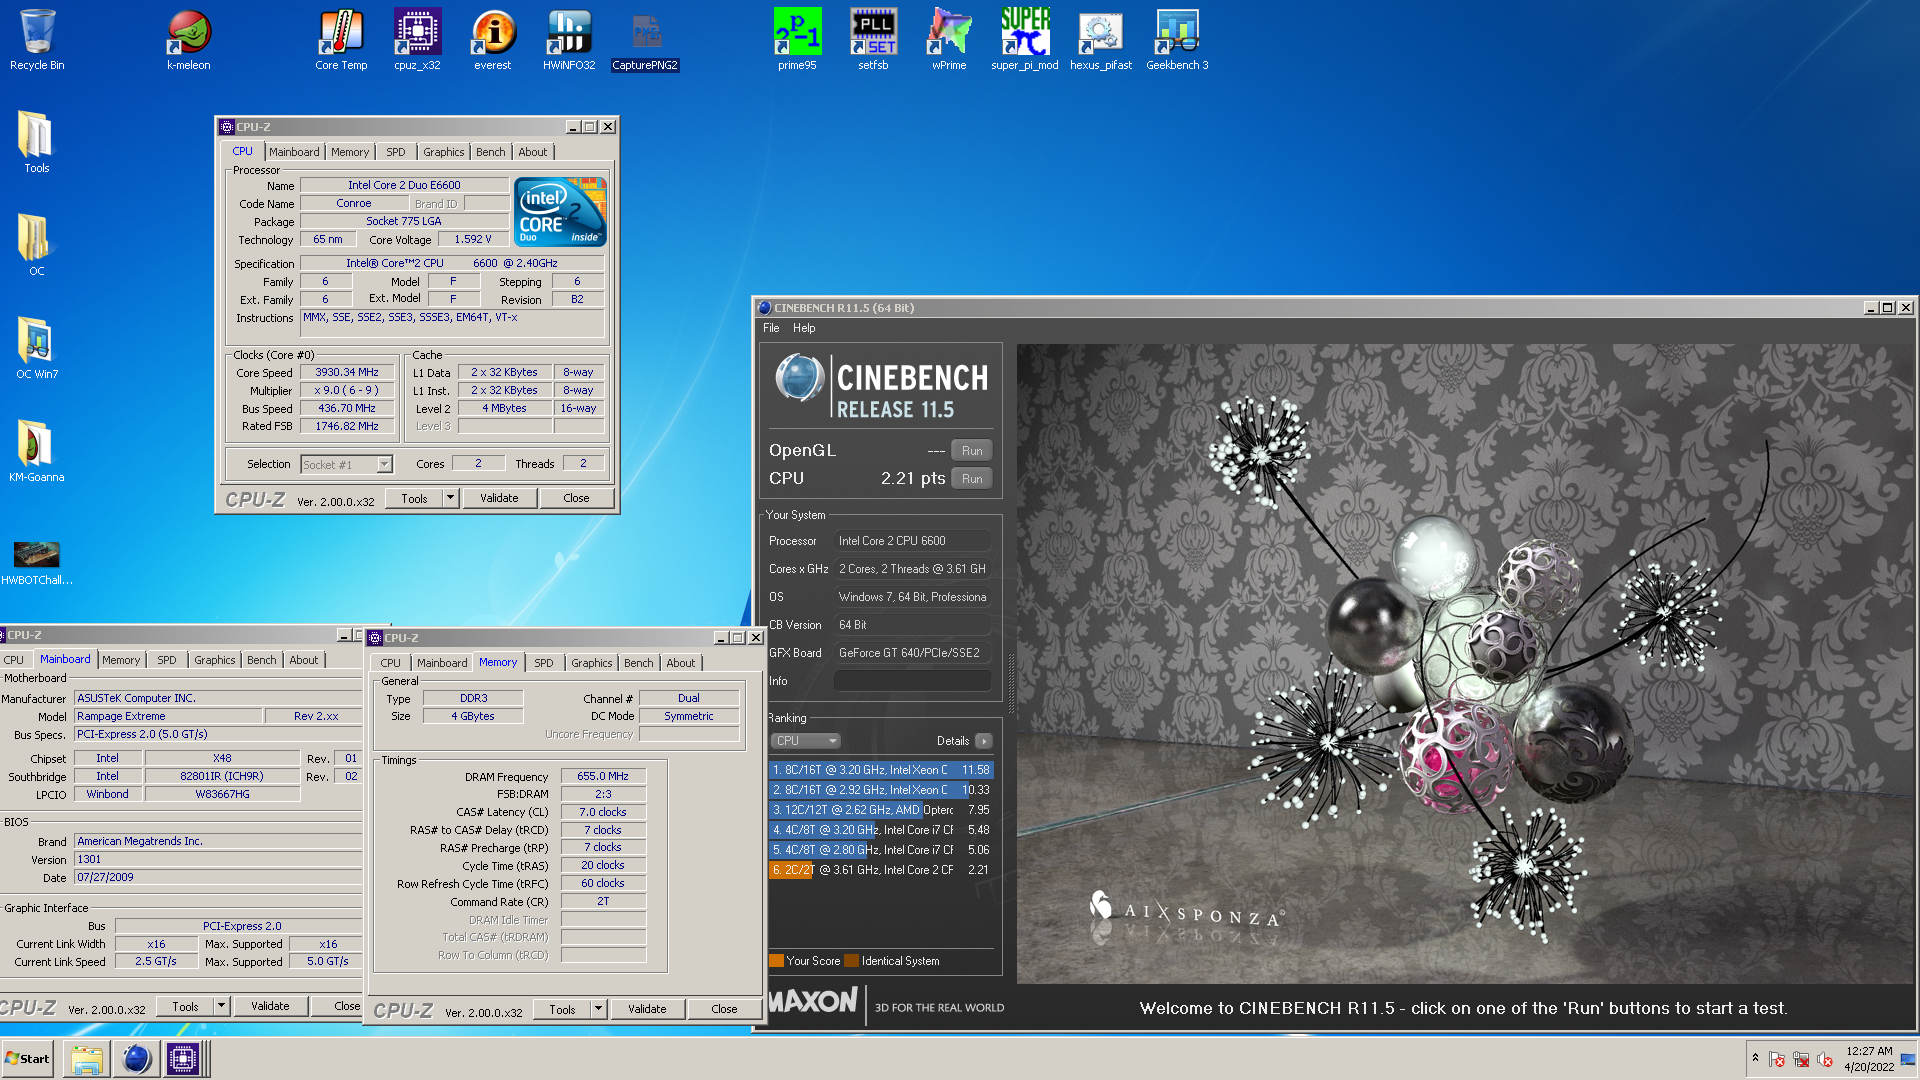Launch the prime95 desktop shortcut
1920x1080 pixels.
point(797,40)
